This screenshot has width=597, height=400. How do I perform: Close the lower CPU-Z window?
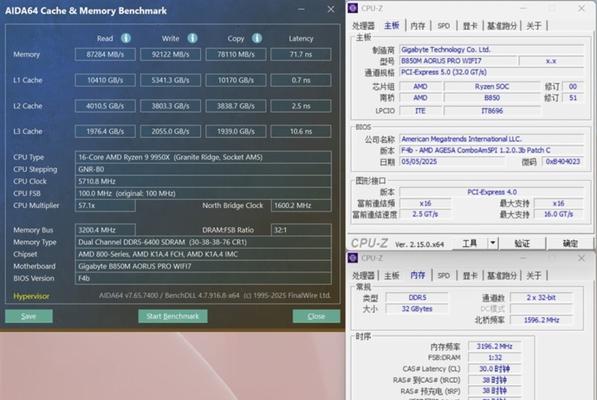pos(581,258)
